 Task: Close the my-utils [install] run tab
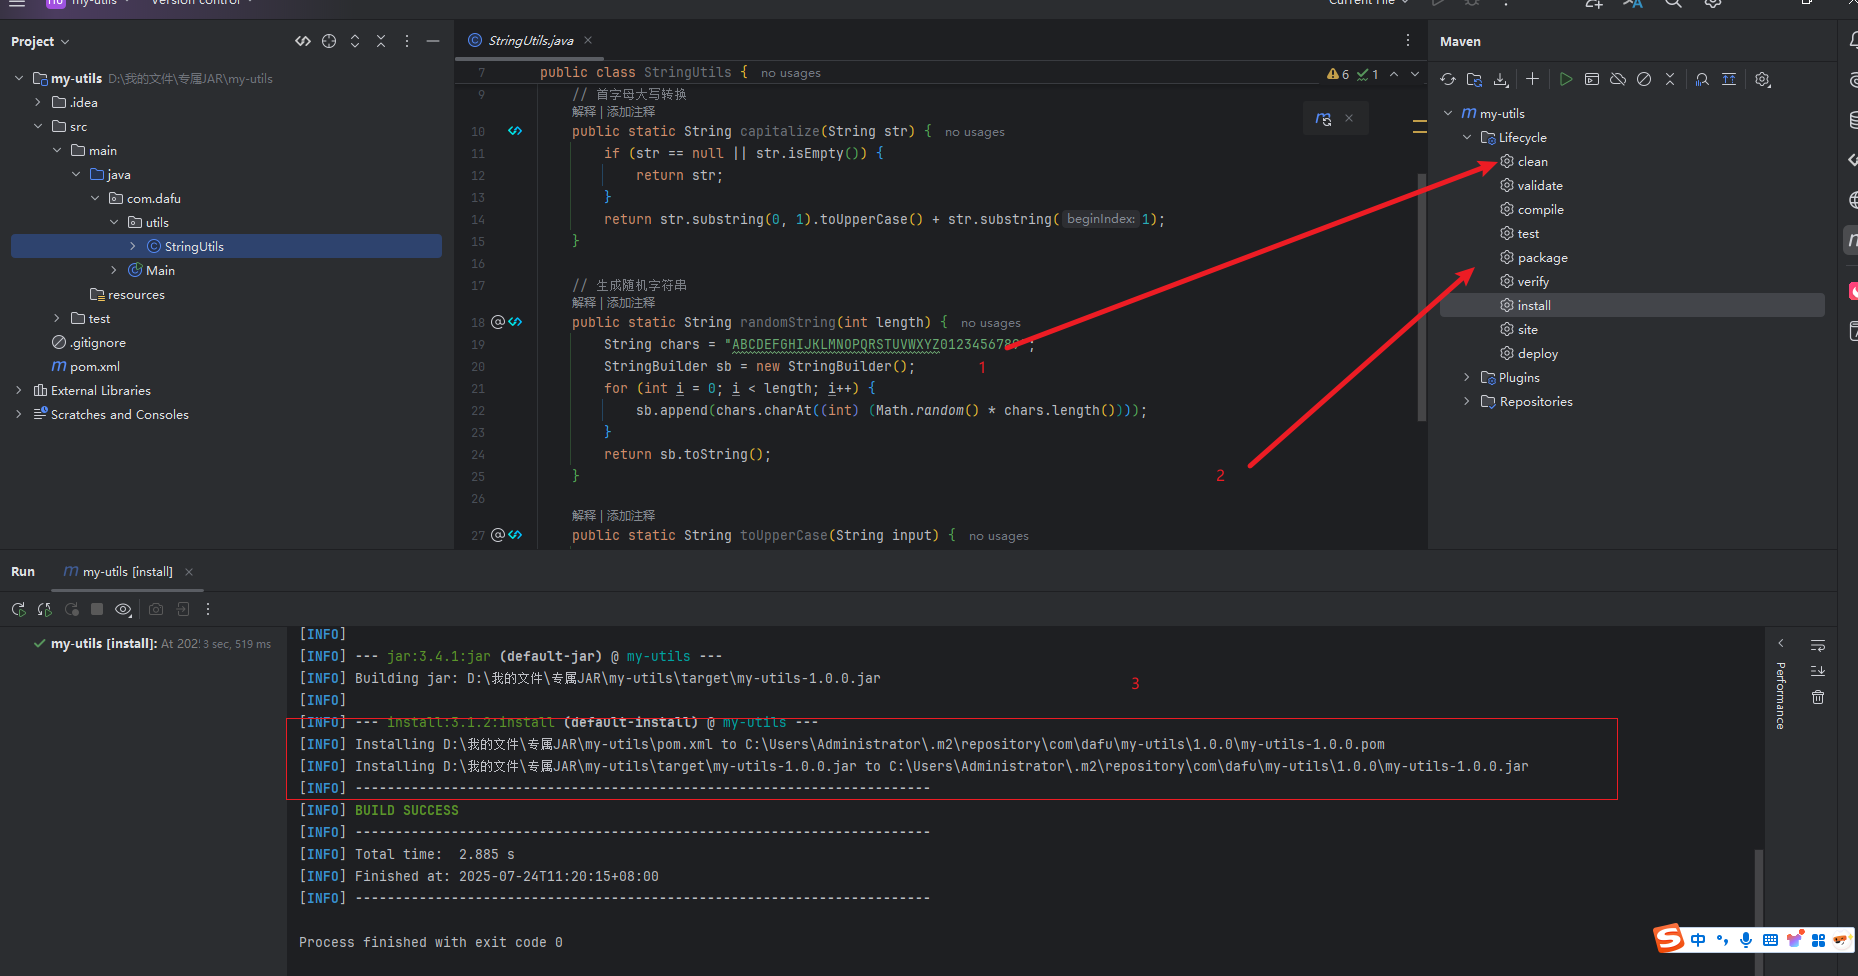pyautogui.click(x=188, y=572)
